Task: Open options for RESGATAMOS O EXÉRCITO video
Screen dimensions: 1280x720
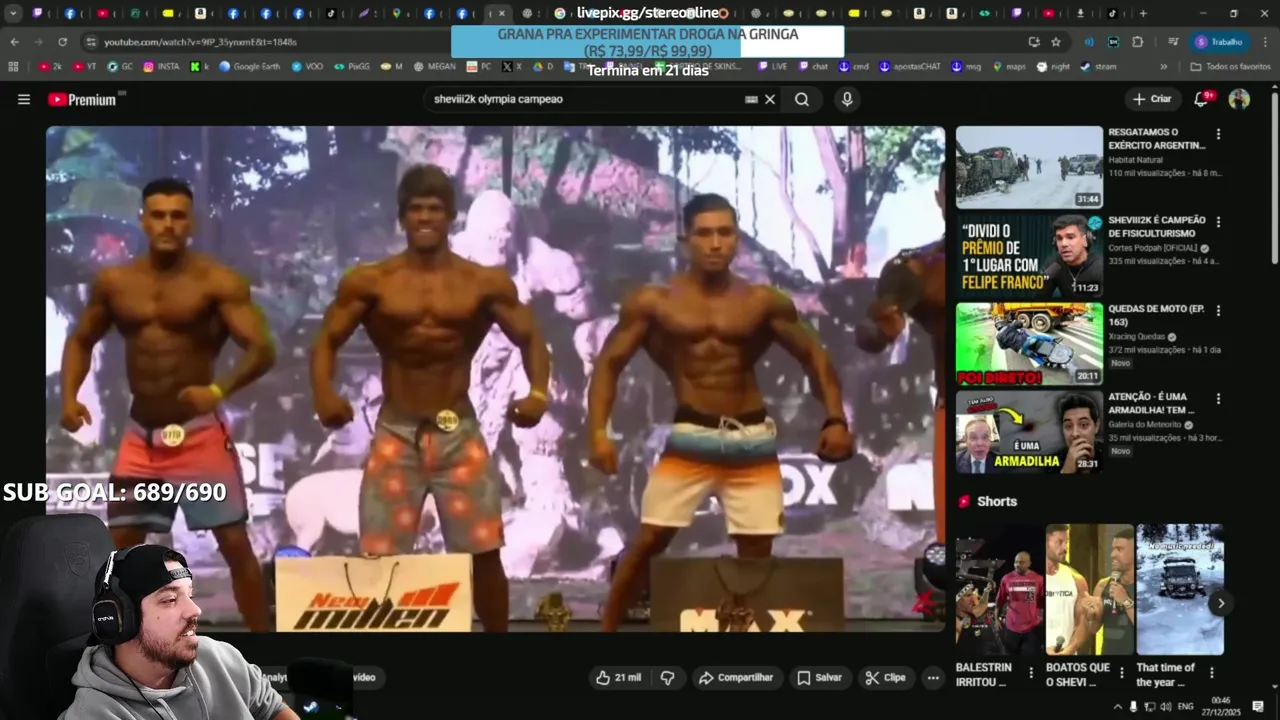Action: point(1218,134)
